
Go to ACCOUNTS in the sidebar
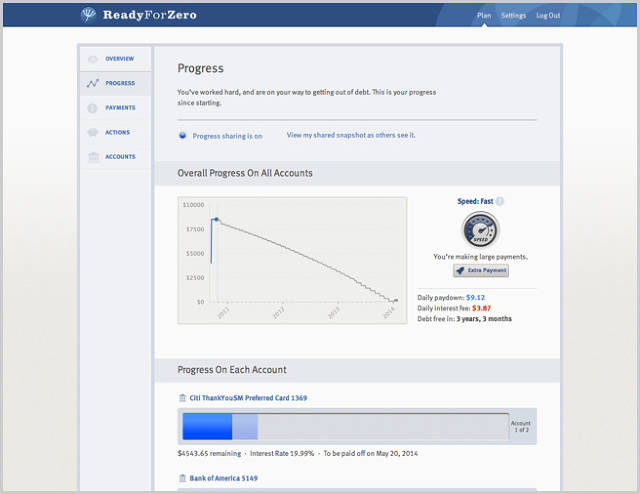click(x=120, y=157)
